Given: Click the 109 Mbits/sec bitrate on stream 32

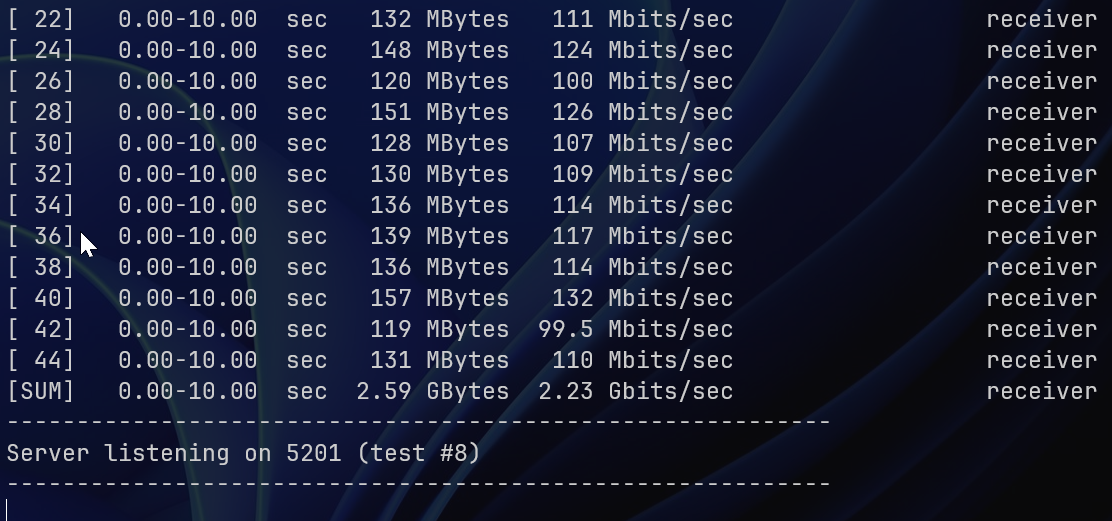Looking at the screenshot, I should pyautogui.click(x=643, y=174).
